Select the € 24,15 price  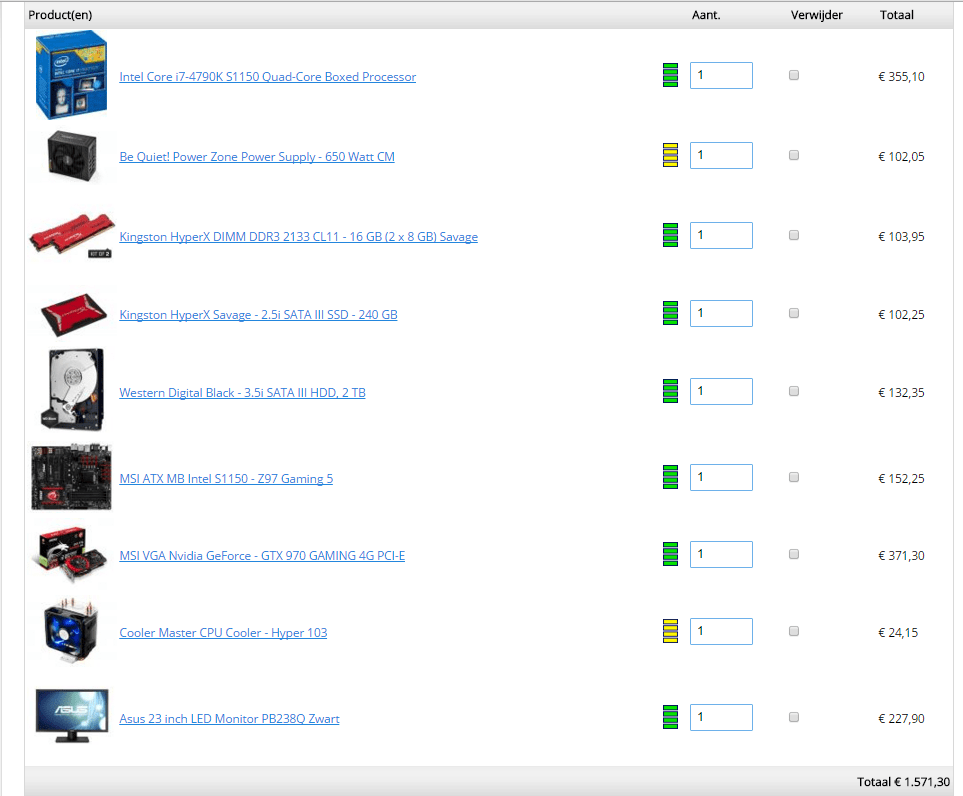click(x=898, y=633)
